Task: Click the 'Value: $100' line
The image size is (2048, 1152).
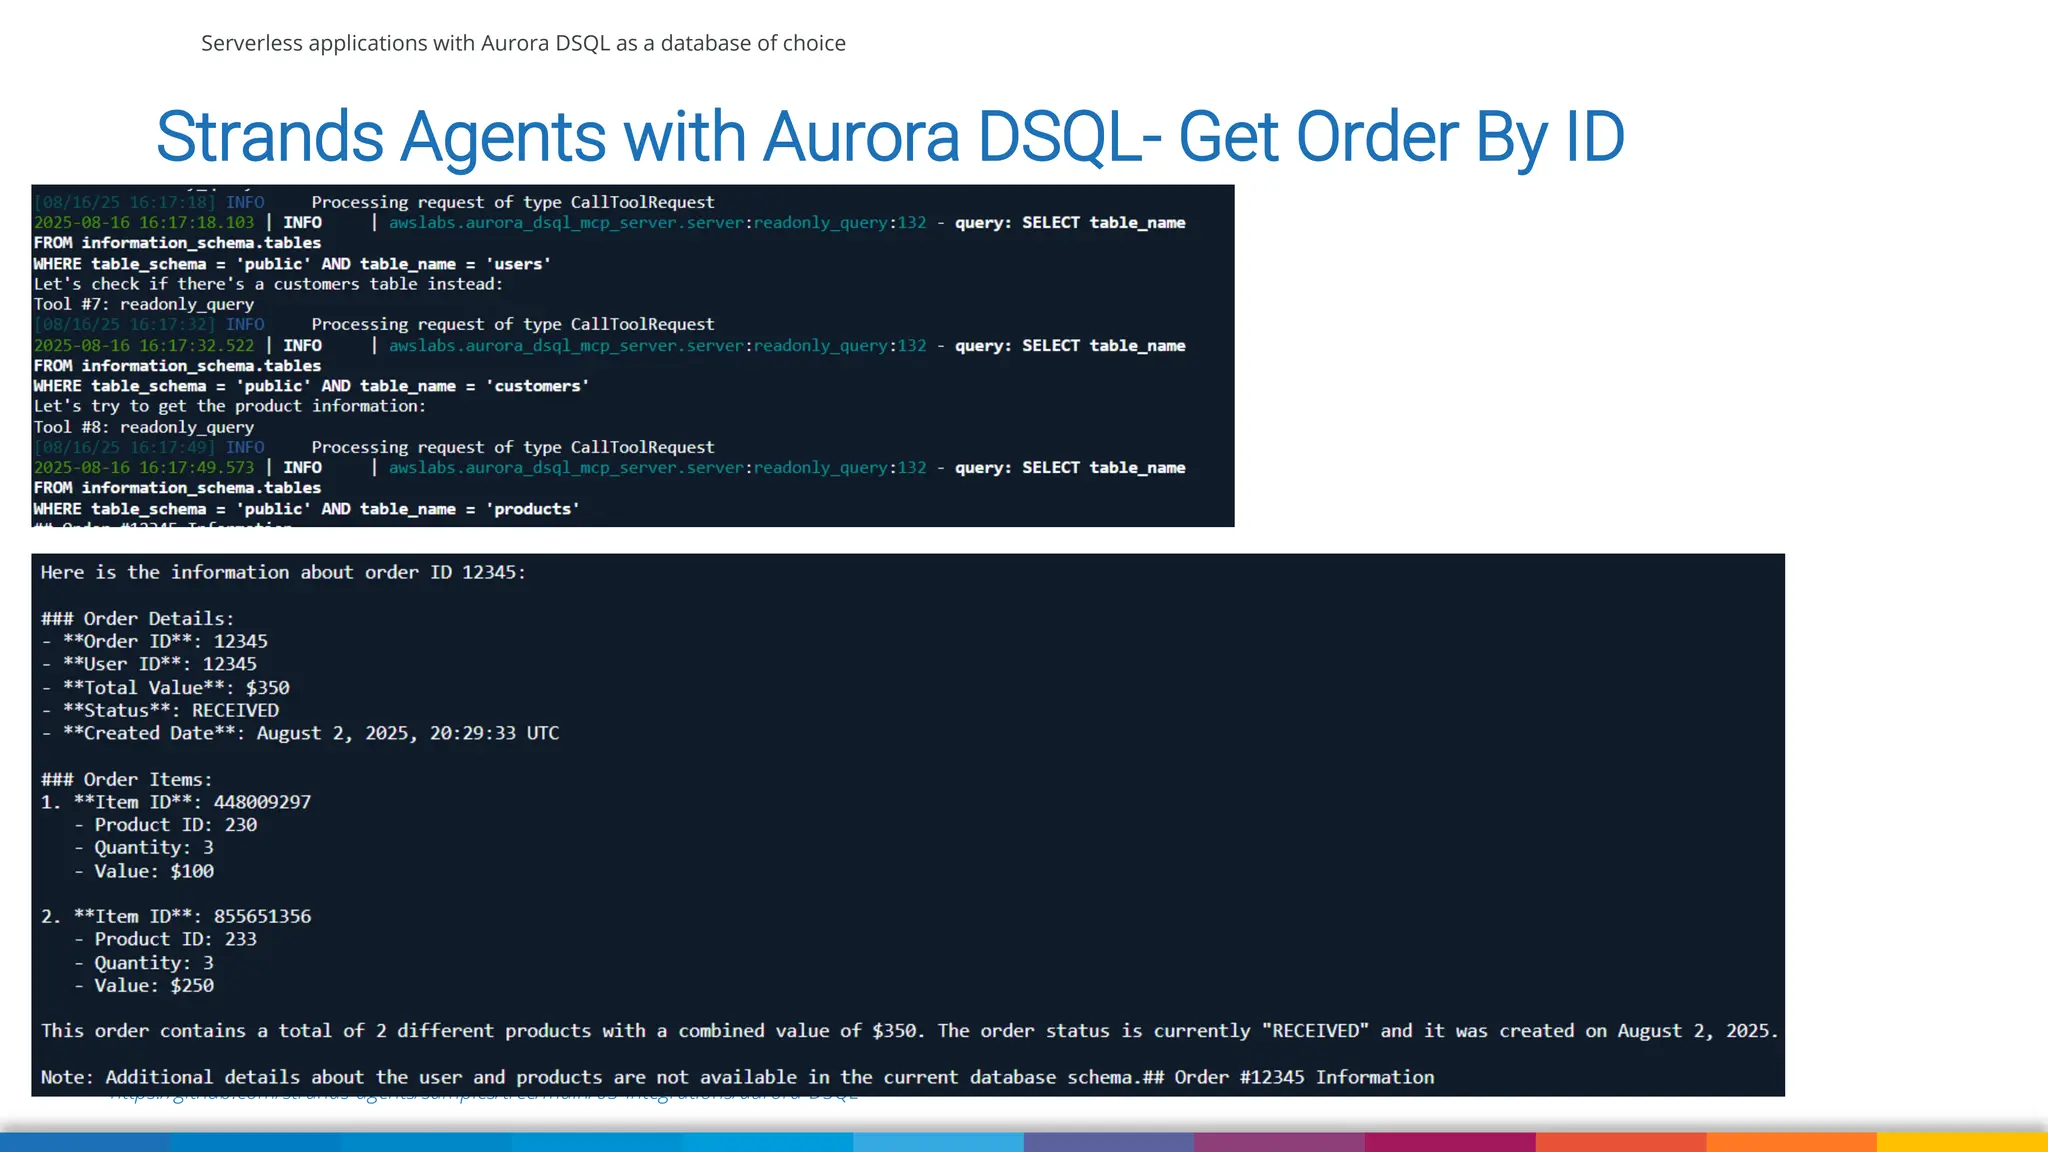Action: pyautogui.click(x=144, y=872)
